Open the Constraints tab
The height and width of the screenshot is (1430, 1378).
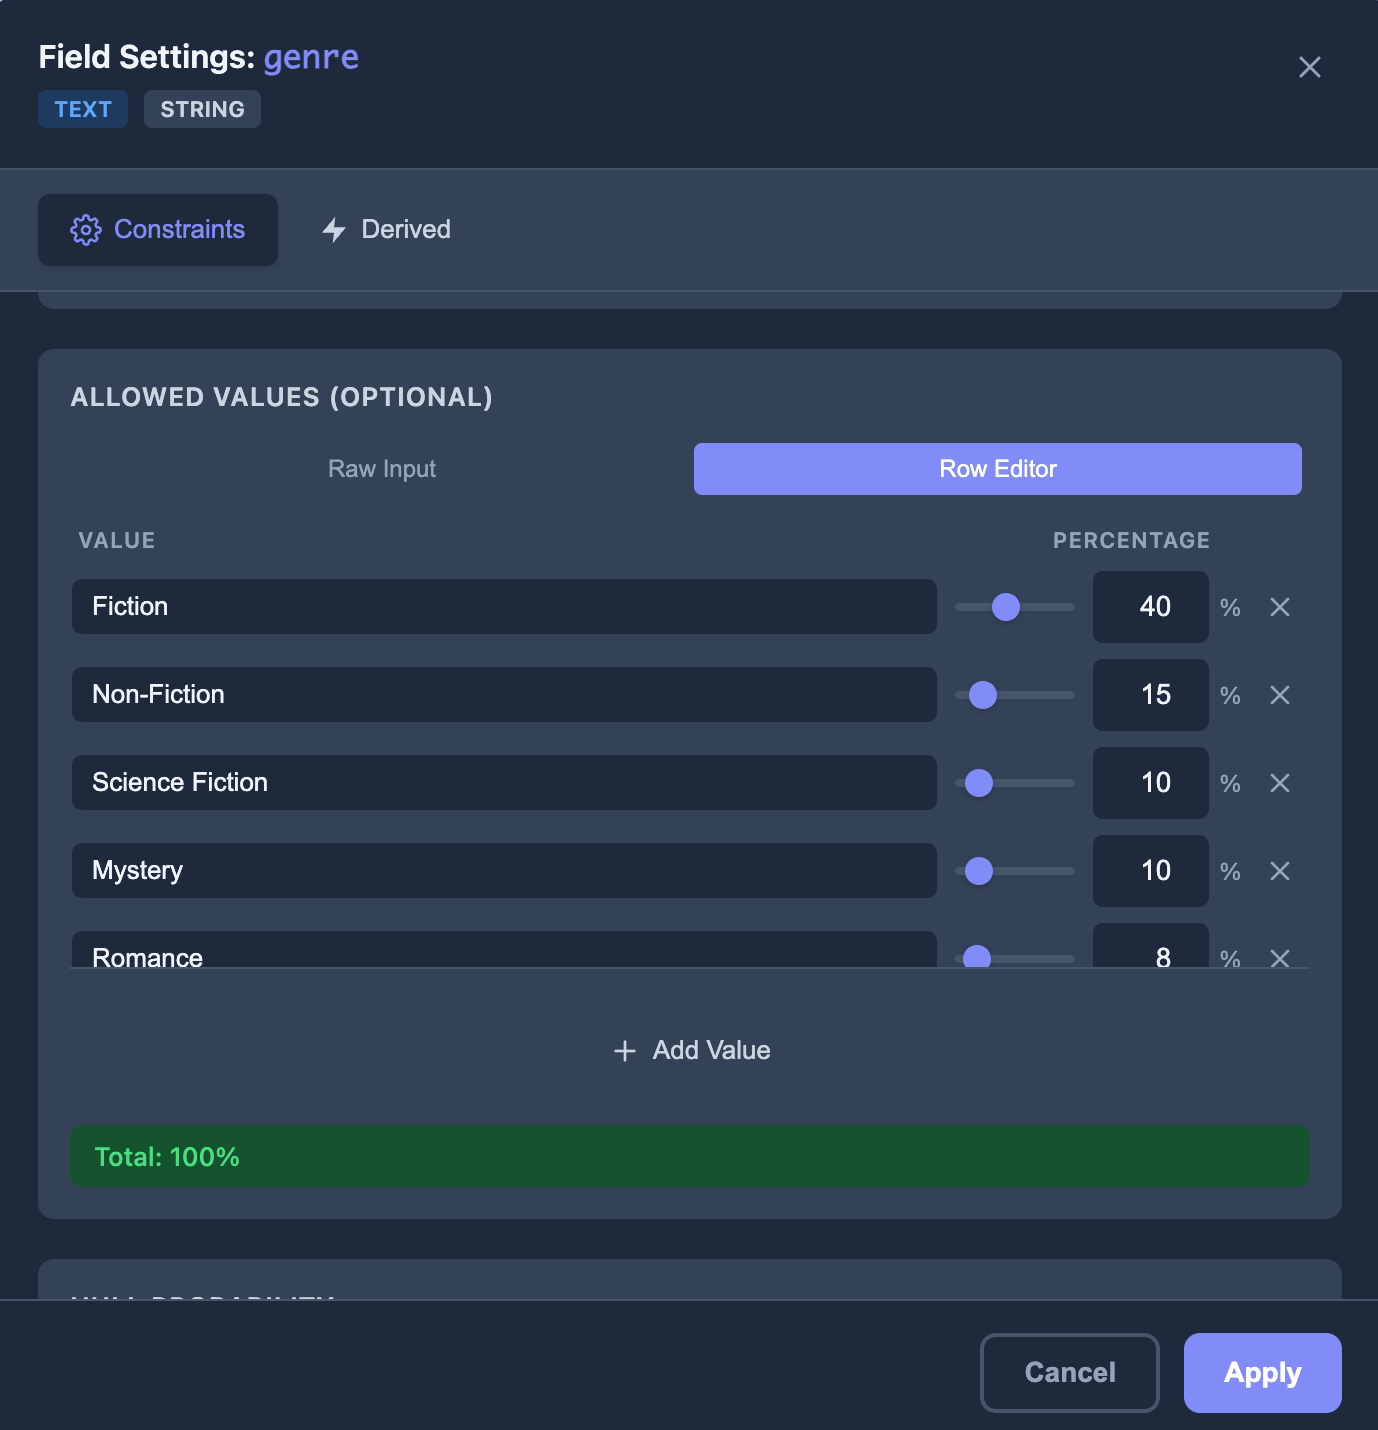coord(157,229)
